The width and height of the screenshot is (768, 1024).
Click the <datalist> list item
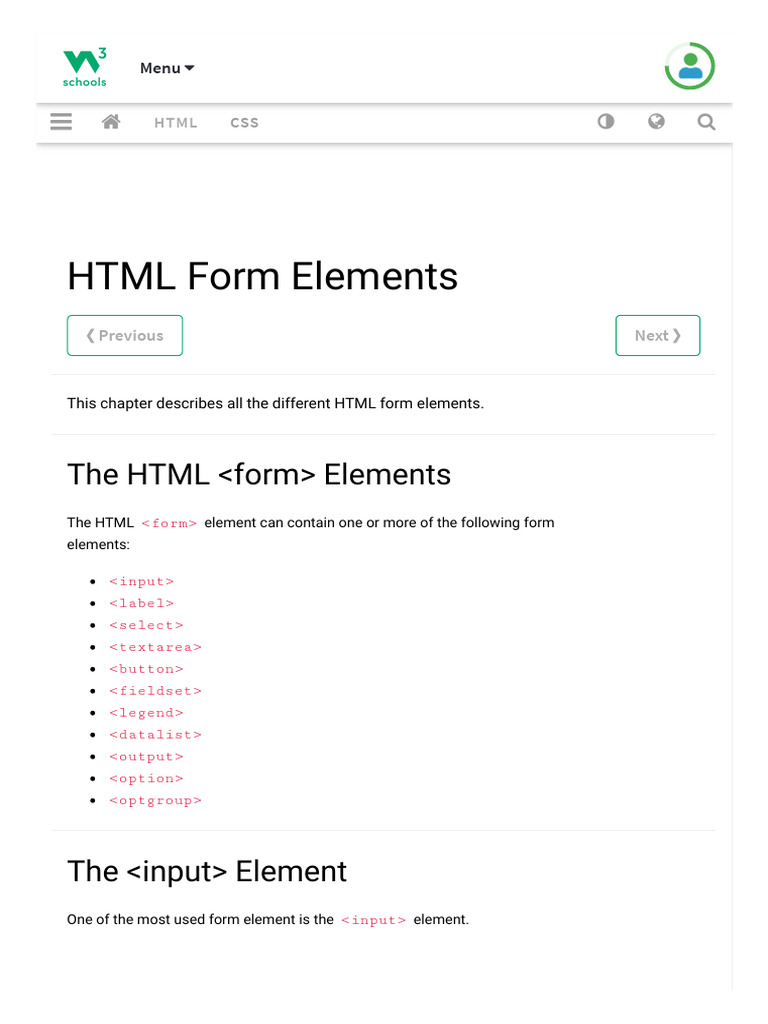155,735
